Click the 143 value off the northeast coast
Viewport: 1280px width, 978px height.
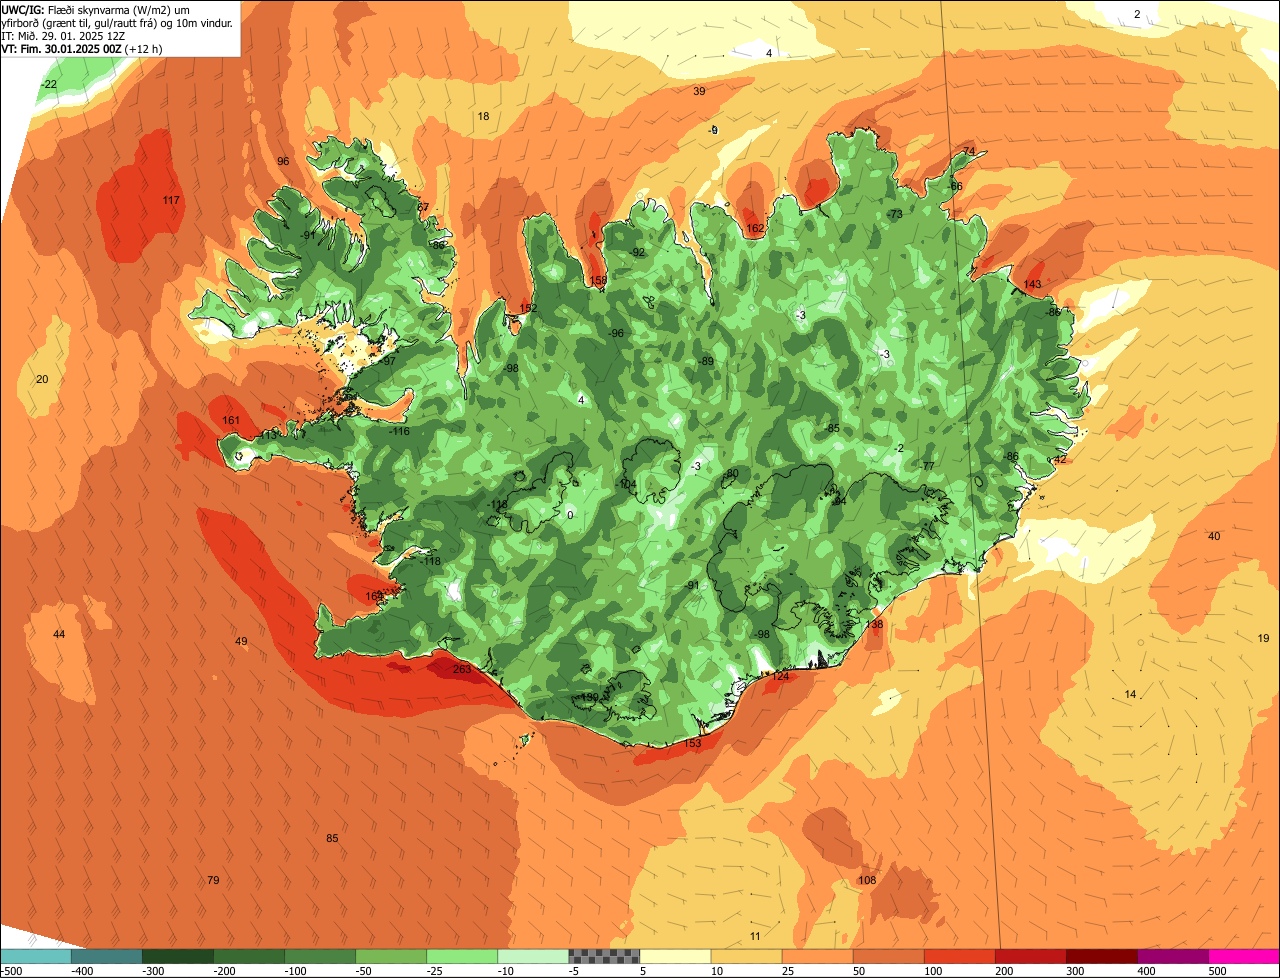click(x=1033, y=285)
